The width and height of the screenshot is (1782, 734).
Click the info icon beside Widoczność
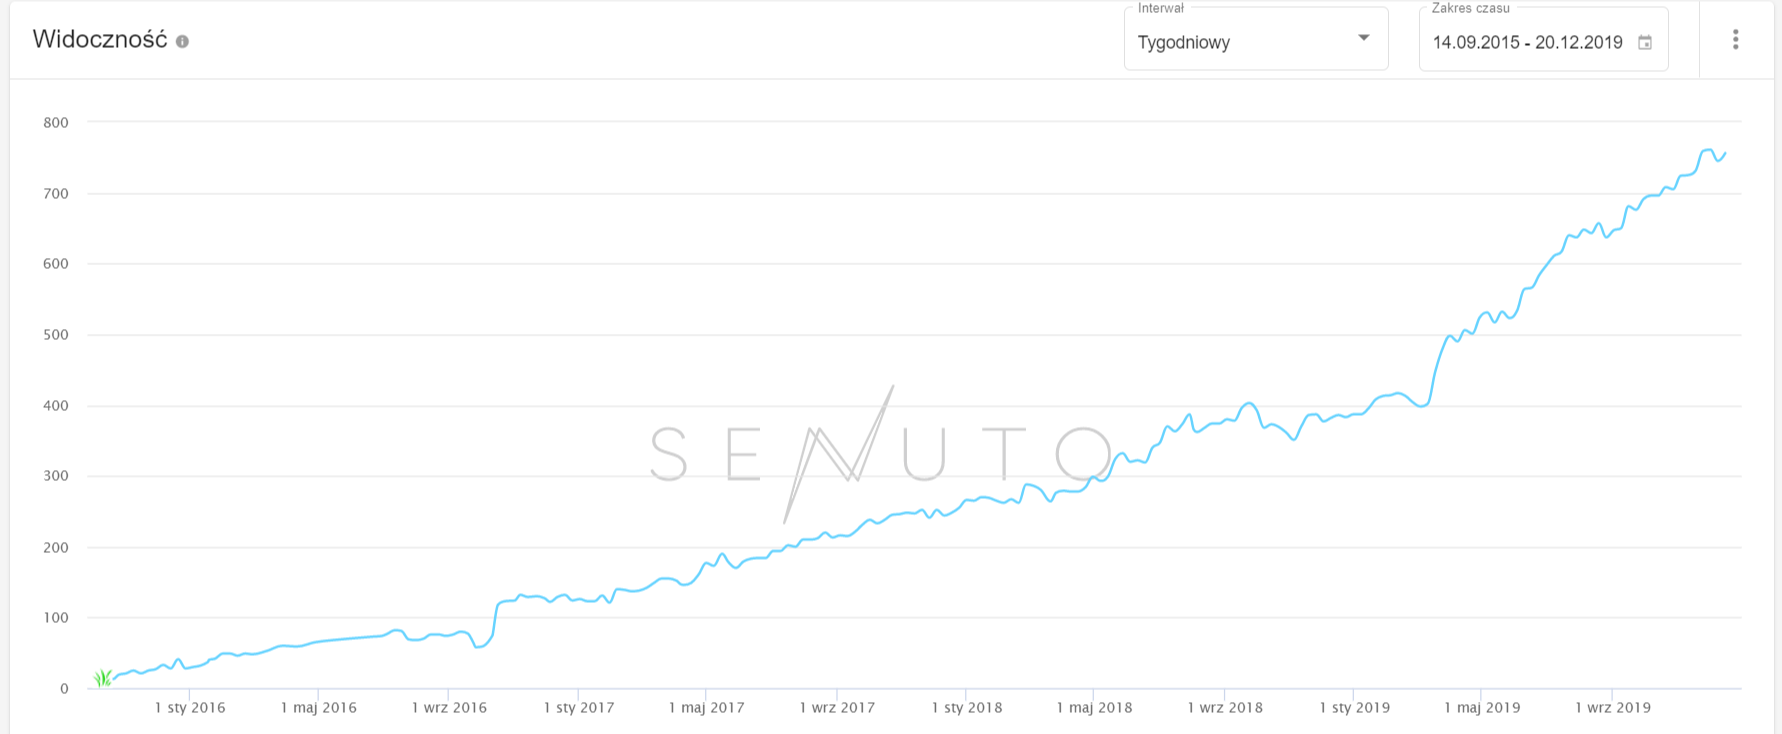[x=182, y=41]
